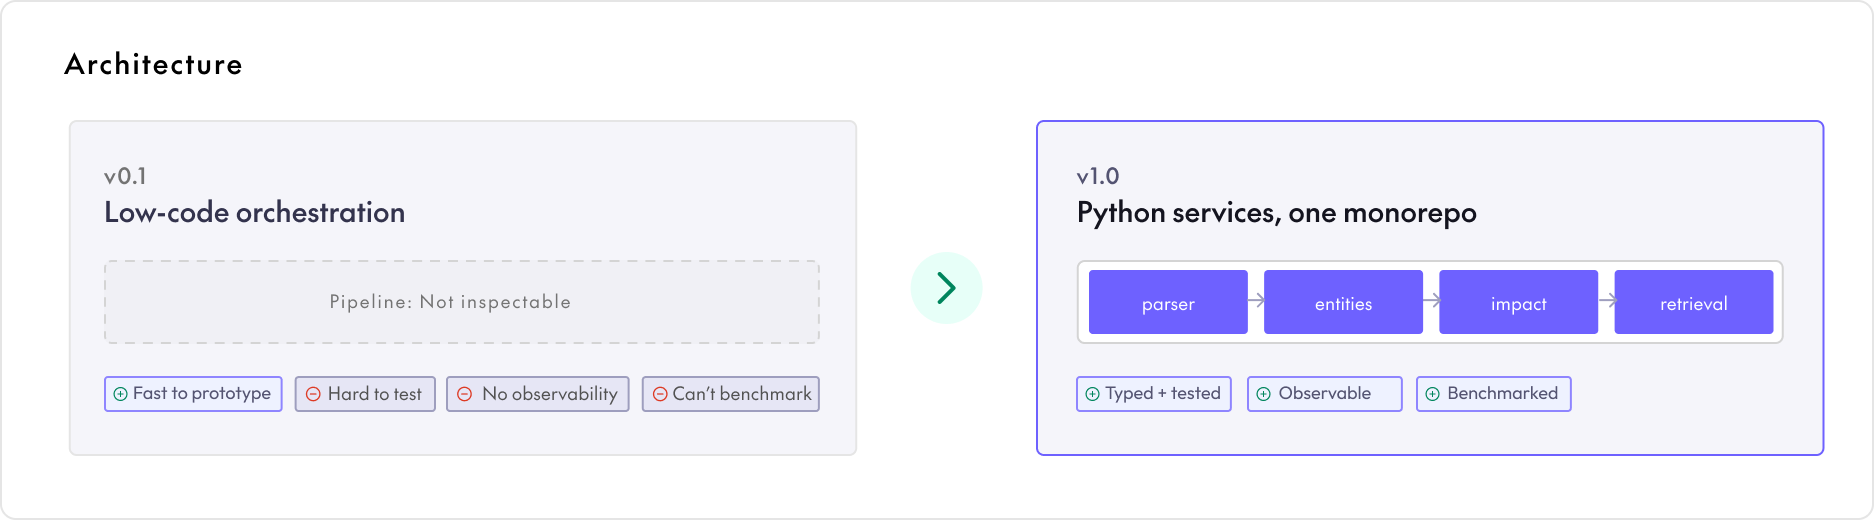Viewport: 1874px width, 520px height.
Task: Select the impact service block
Action: [x=1518, y=302]
